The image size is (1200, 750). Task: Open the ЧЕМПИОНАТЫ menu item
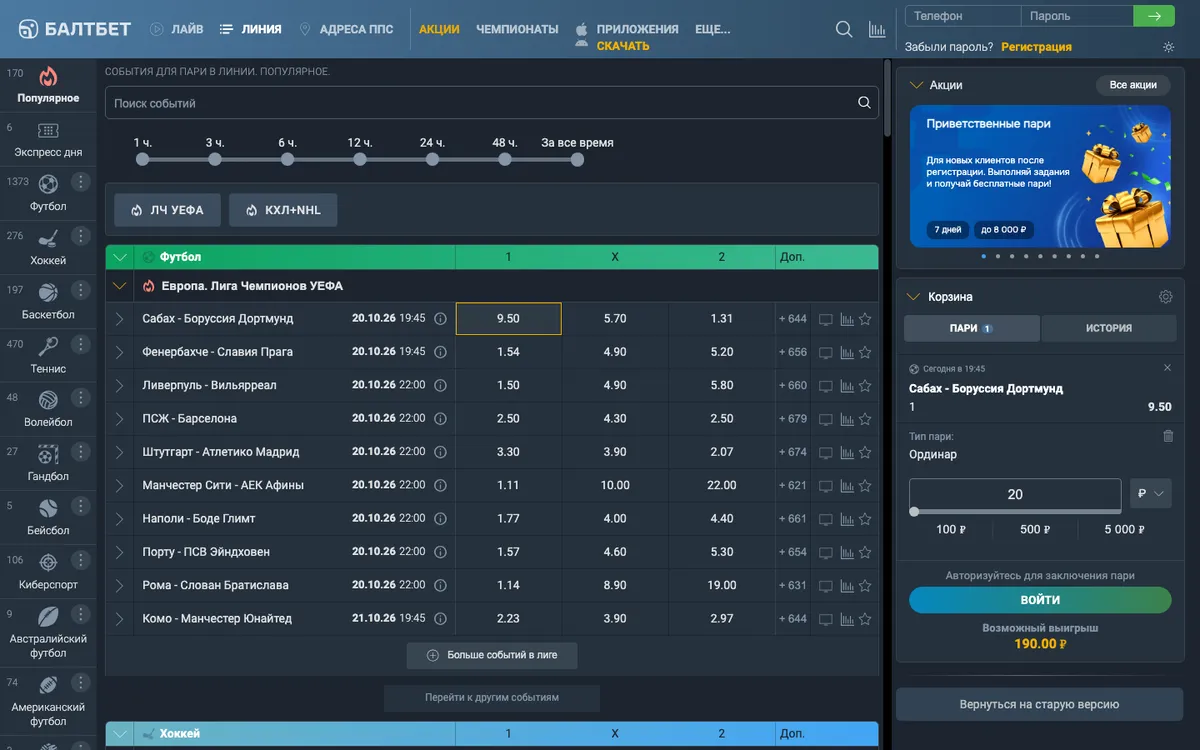[x=517, y=29]
